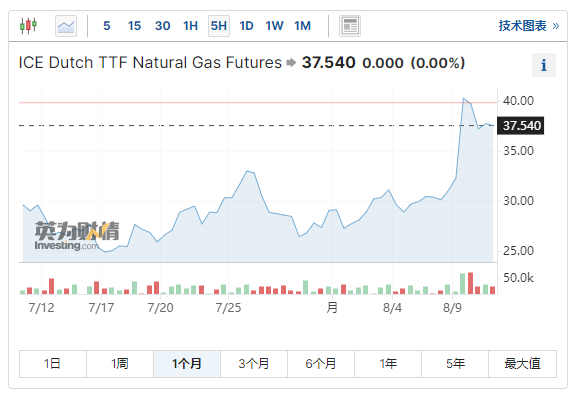This screenshot has height=397, width=574.
Task: Switch to the 3个月 range tab
Action: tap(254, 364)
